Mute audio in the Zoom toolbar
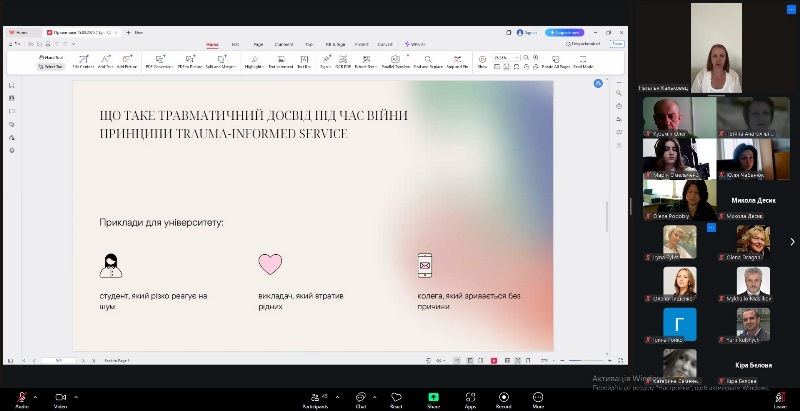 click(x=22, y=398)
